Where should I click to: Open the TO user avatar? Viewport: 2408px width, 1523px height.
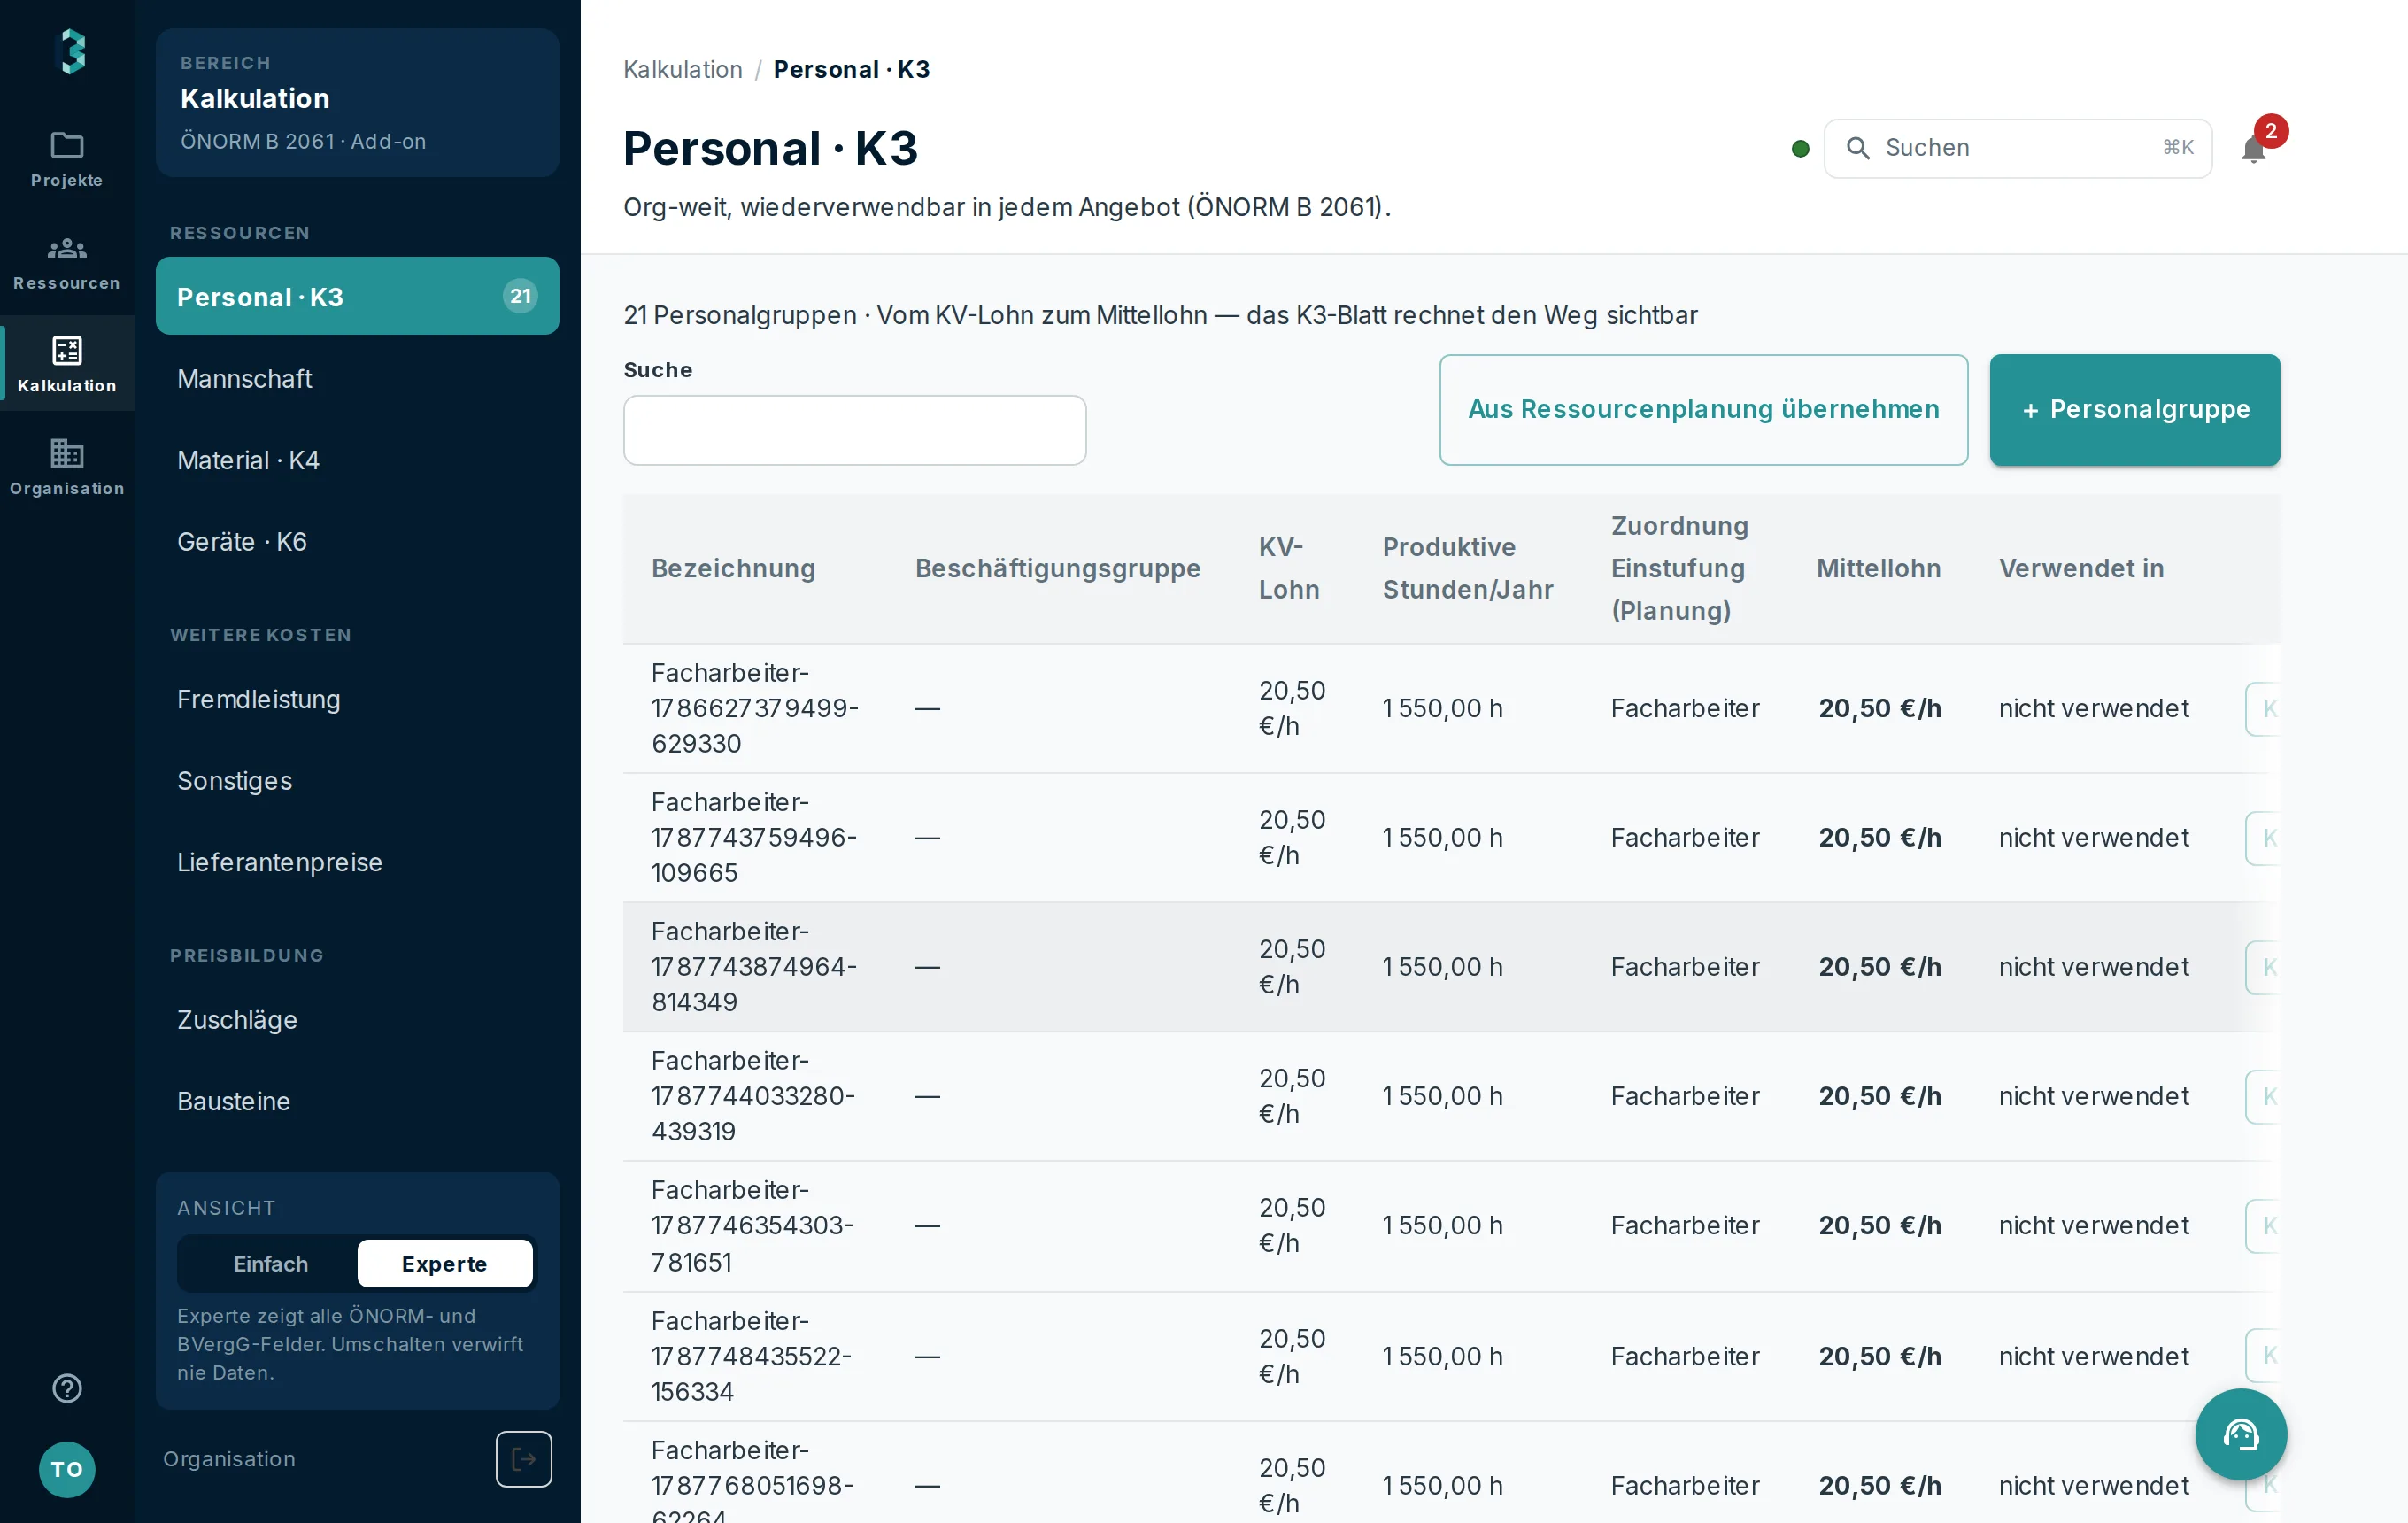pyautogui.click(x=67, y=1469)
